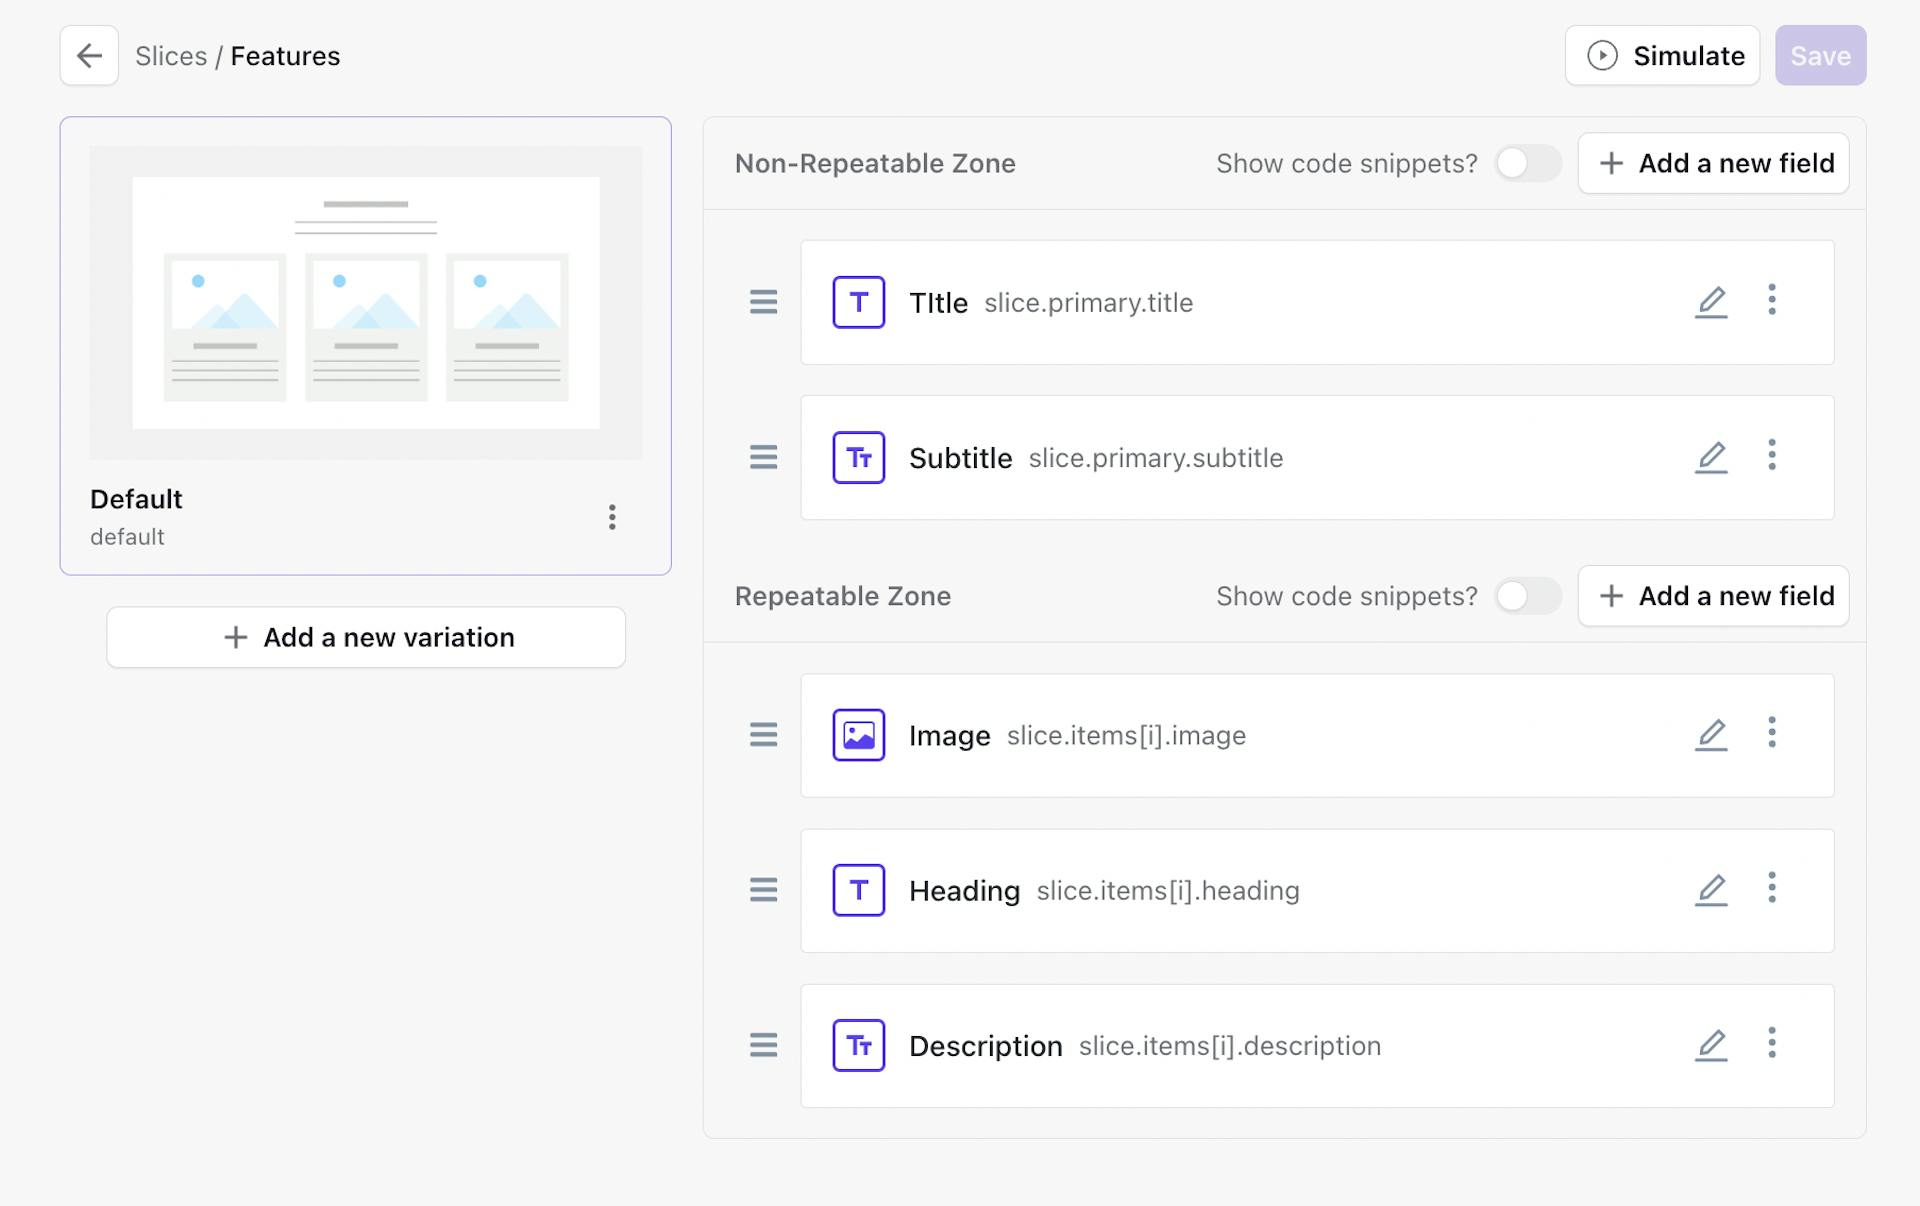This screenshot has height=1206, width=1920.
Task: Enable code snippets for Repeatable Zone
Action: point(1527,596)
